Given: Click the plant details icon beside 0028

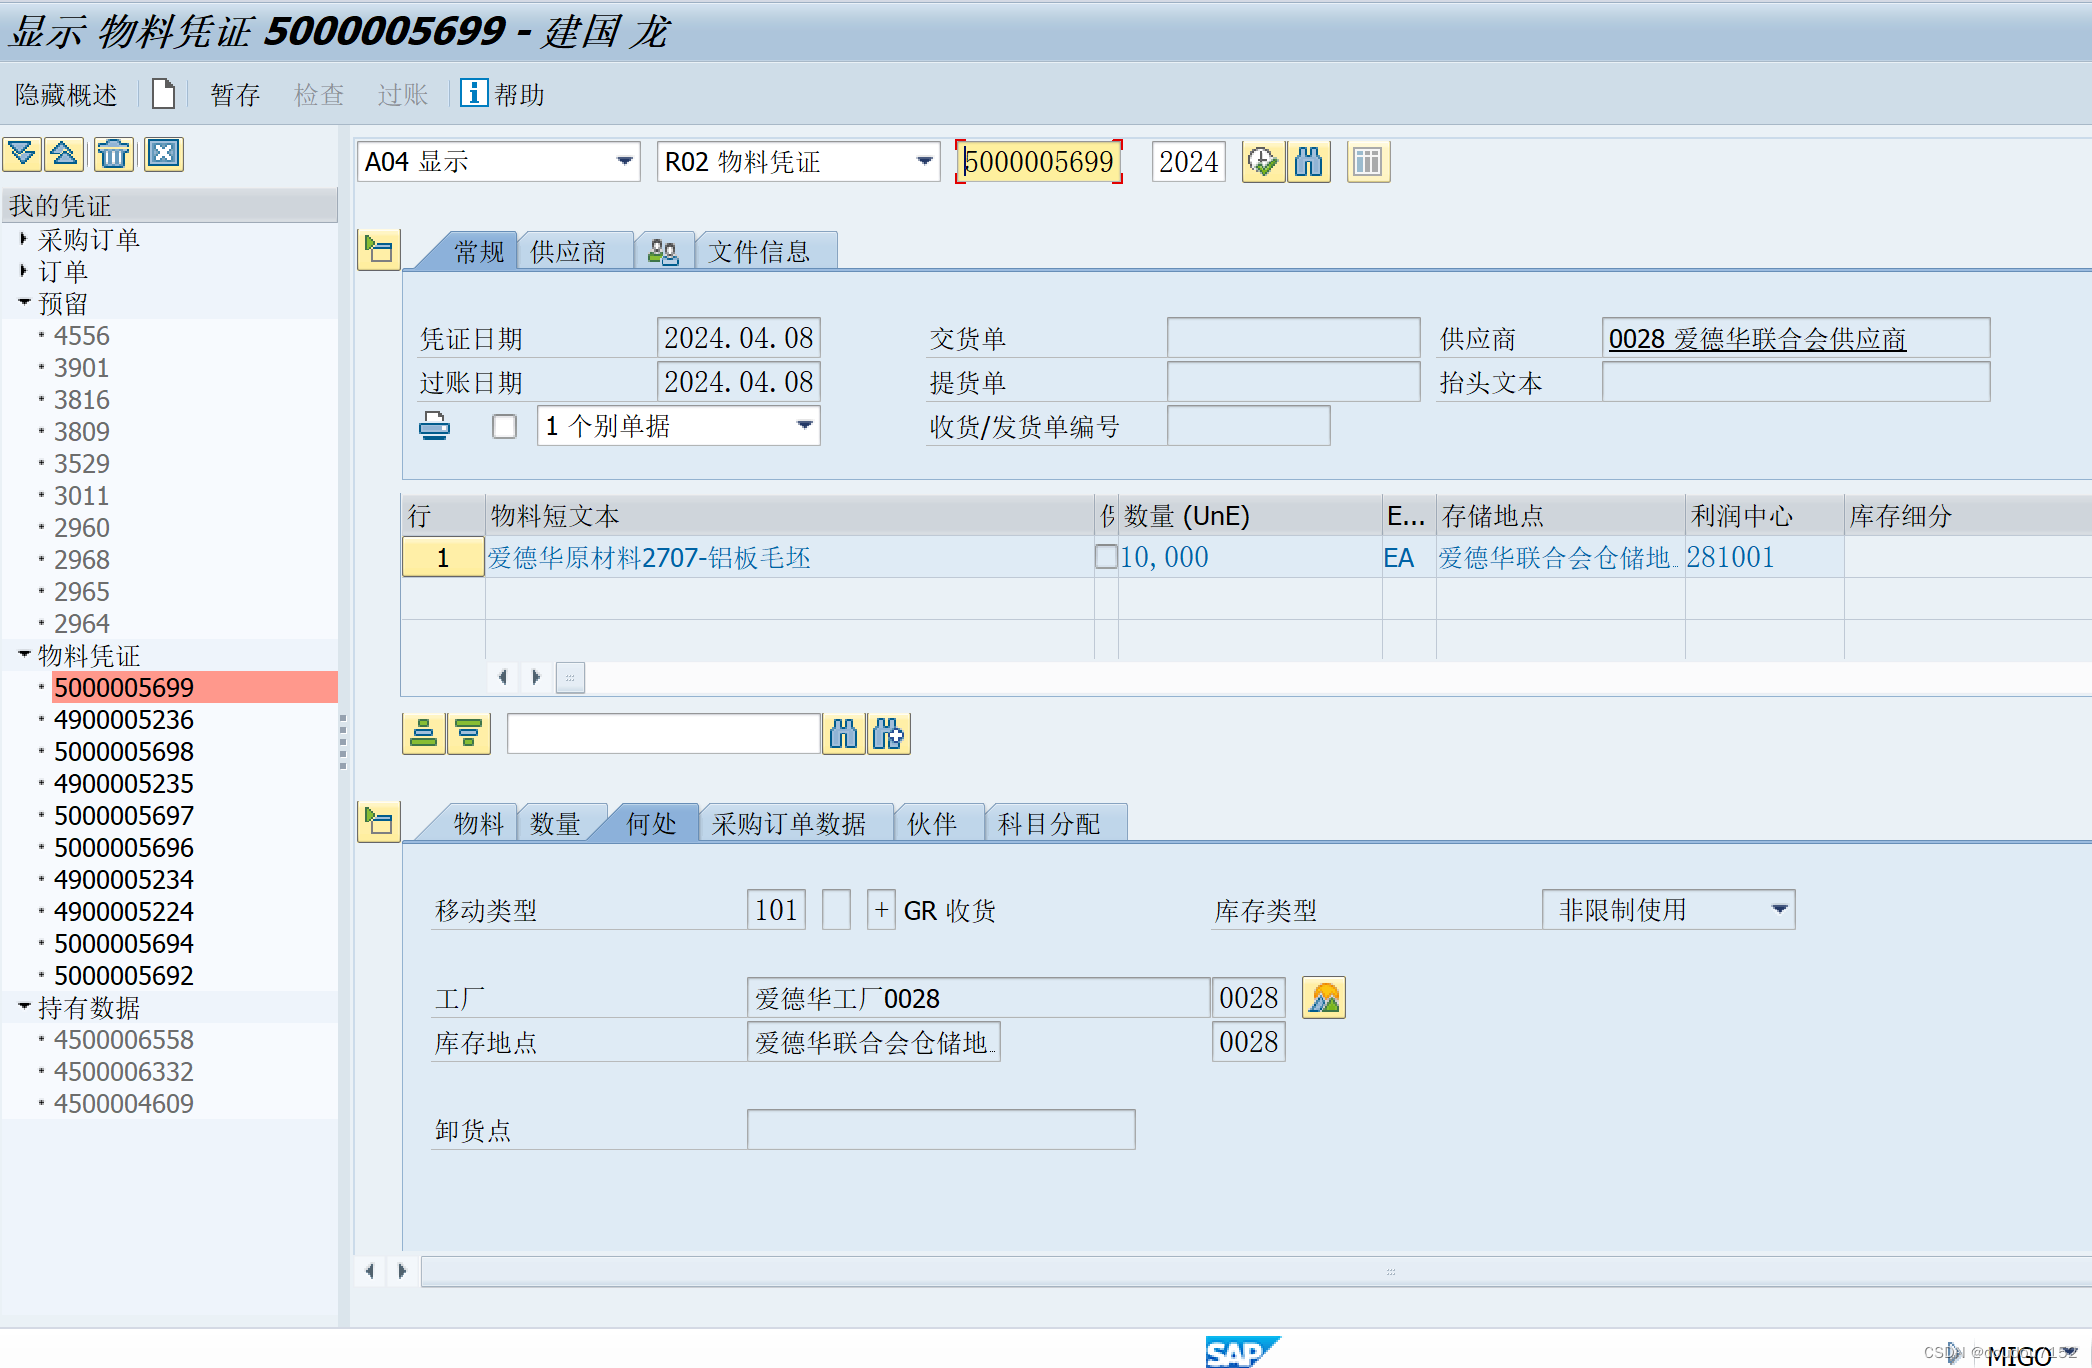Looking at the screenshot, I should [1323, 998].
